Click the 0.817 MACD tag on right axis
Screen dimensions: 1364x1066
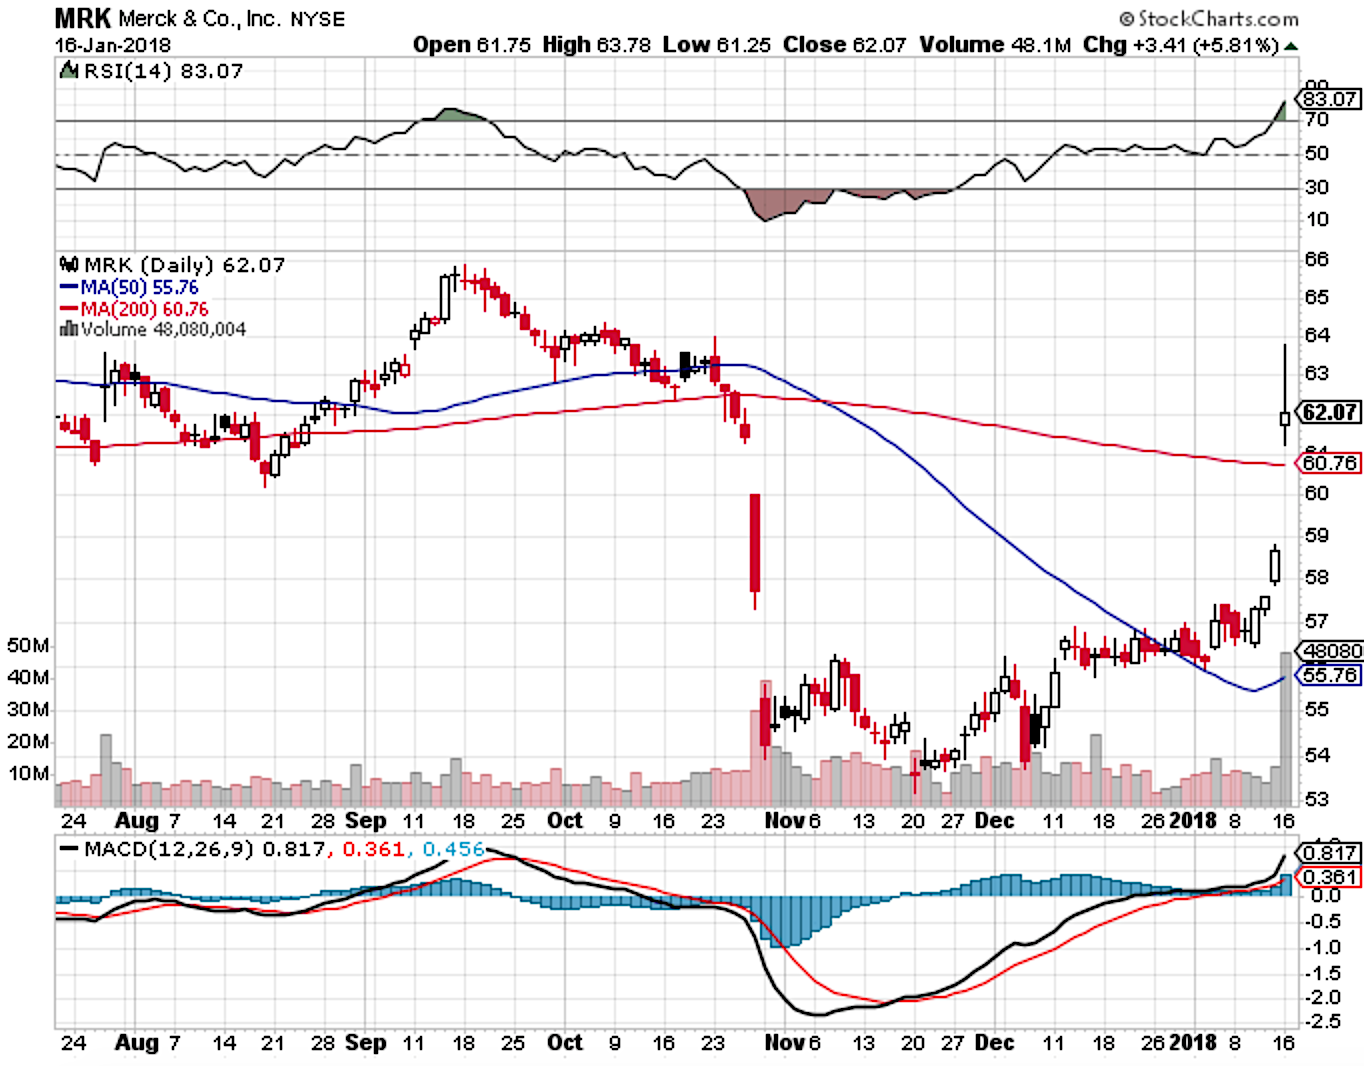pos(1329,853)
